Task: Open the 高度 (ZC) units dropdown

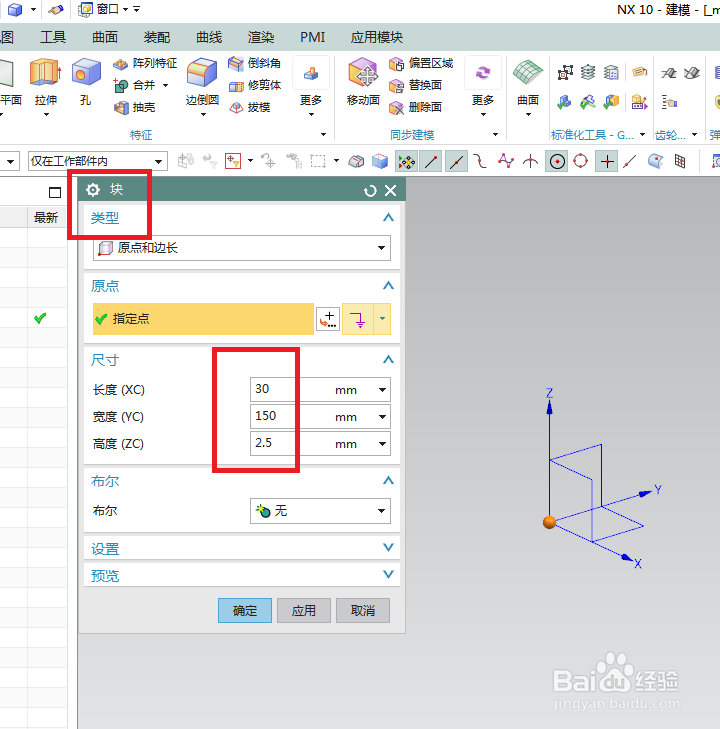Action: (x=382, y=444)
